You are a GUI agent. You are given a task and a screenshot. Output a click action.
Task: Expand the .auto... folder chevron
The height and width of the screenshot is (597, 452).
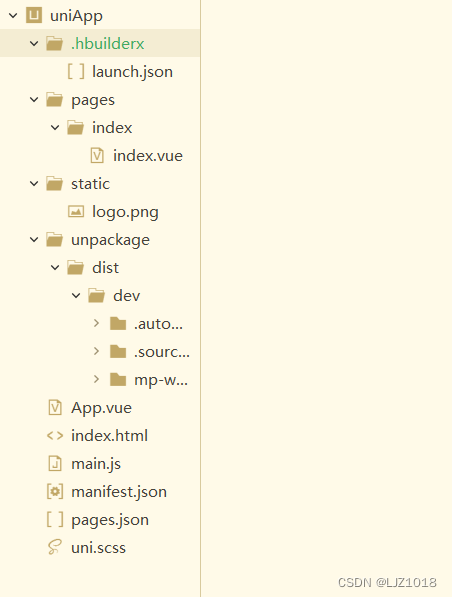(96, 324)
